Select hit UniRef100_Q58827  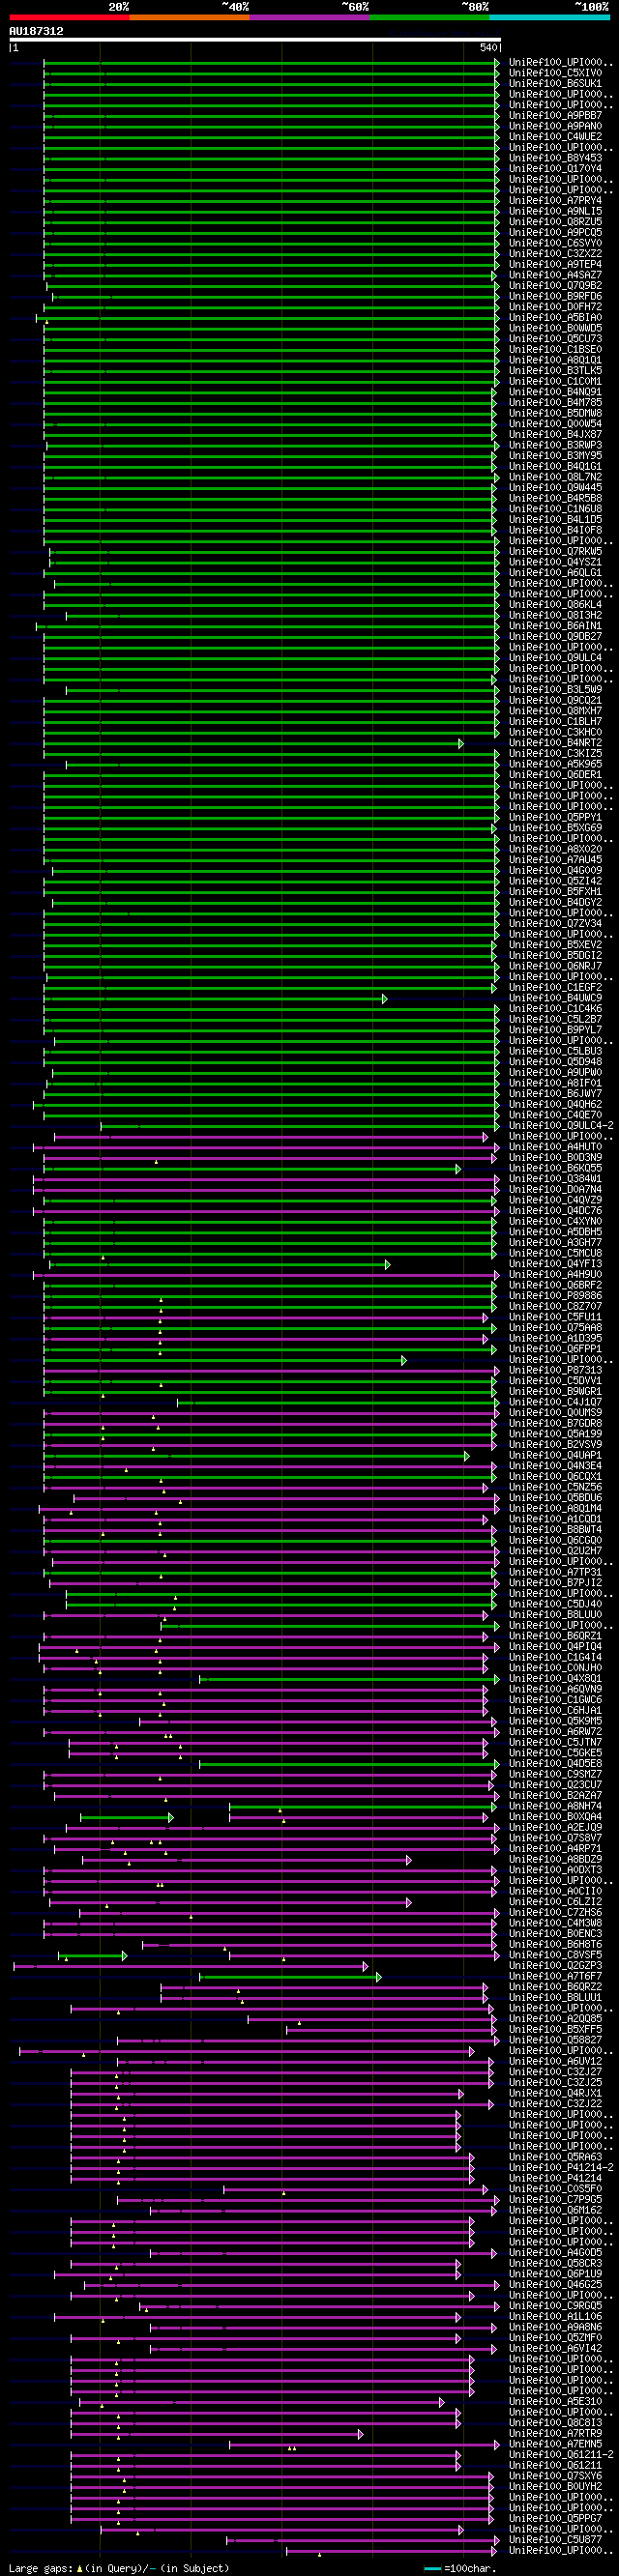point(555,2040)
